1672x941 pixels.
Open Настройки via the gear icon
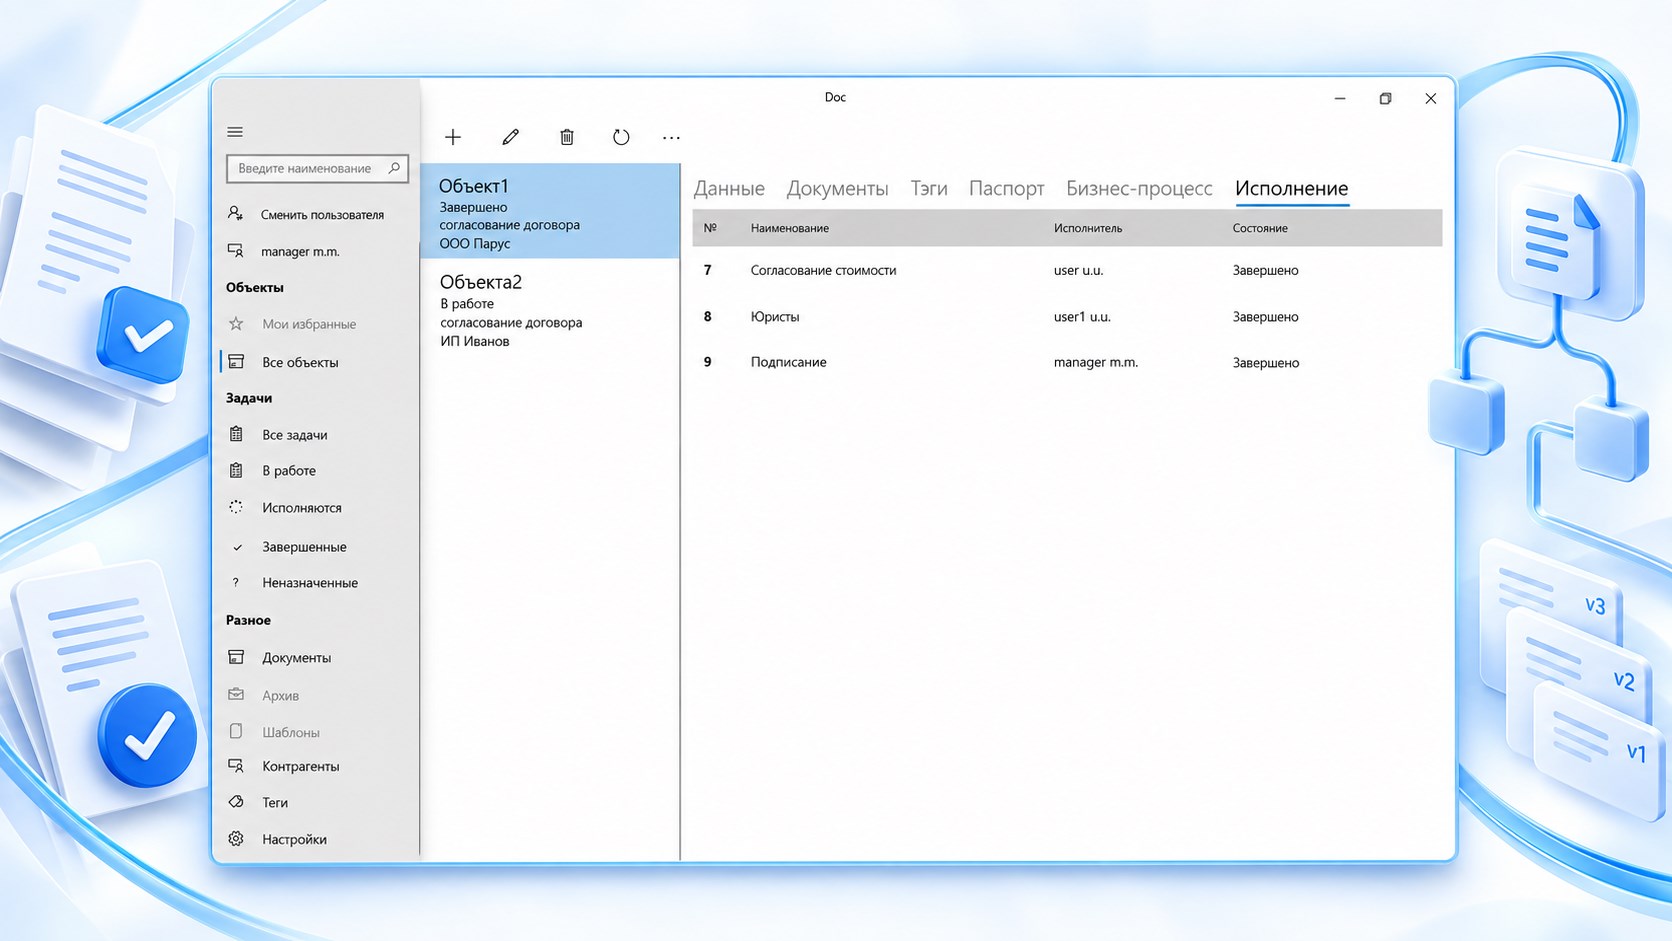point(236,839)
